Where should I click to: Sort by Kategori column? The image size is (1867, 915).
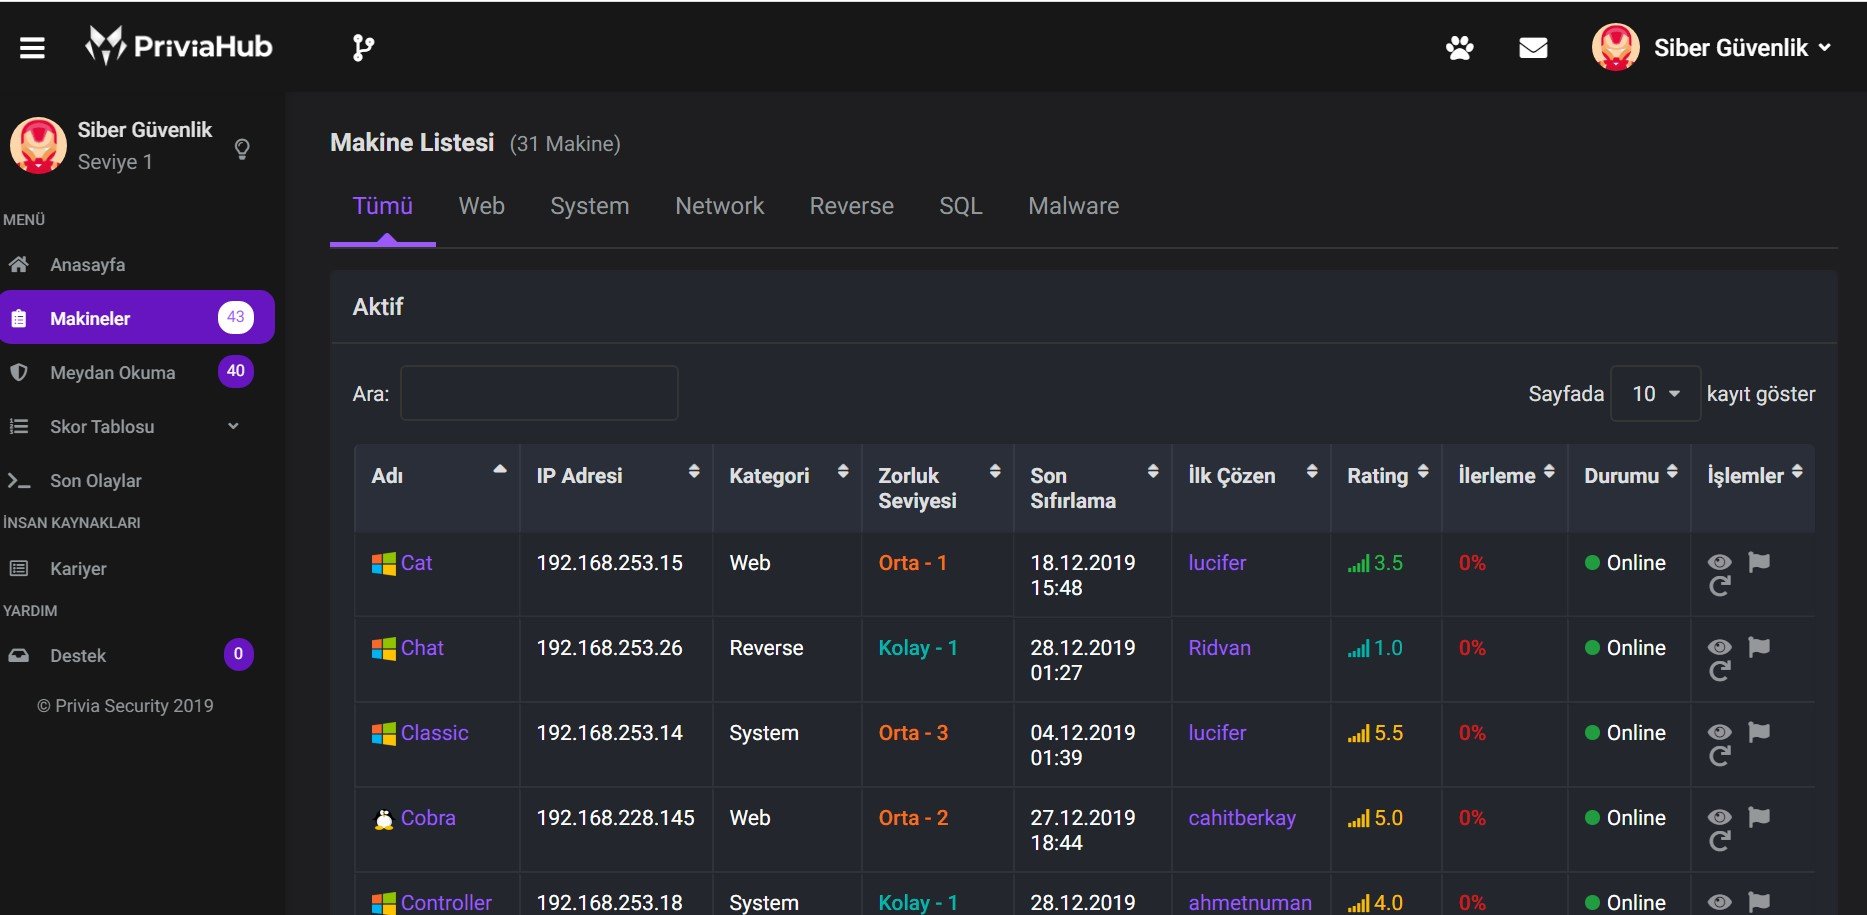point(787,488)
